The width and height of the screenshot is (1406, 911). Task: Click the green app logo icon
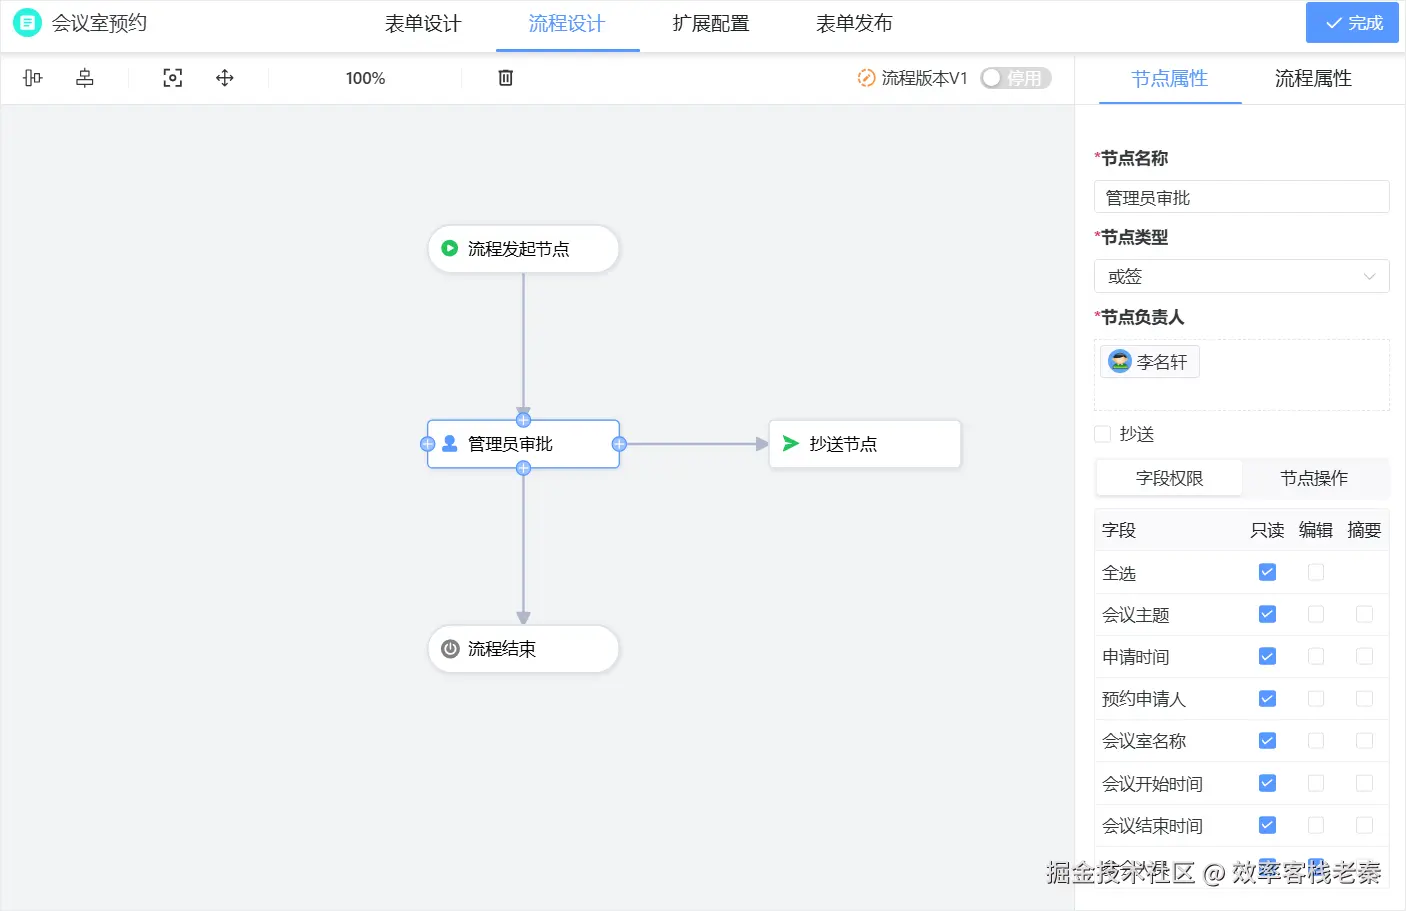[x=27, y=22]
